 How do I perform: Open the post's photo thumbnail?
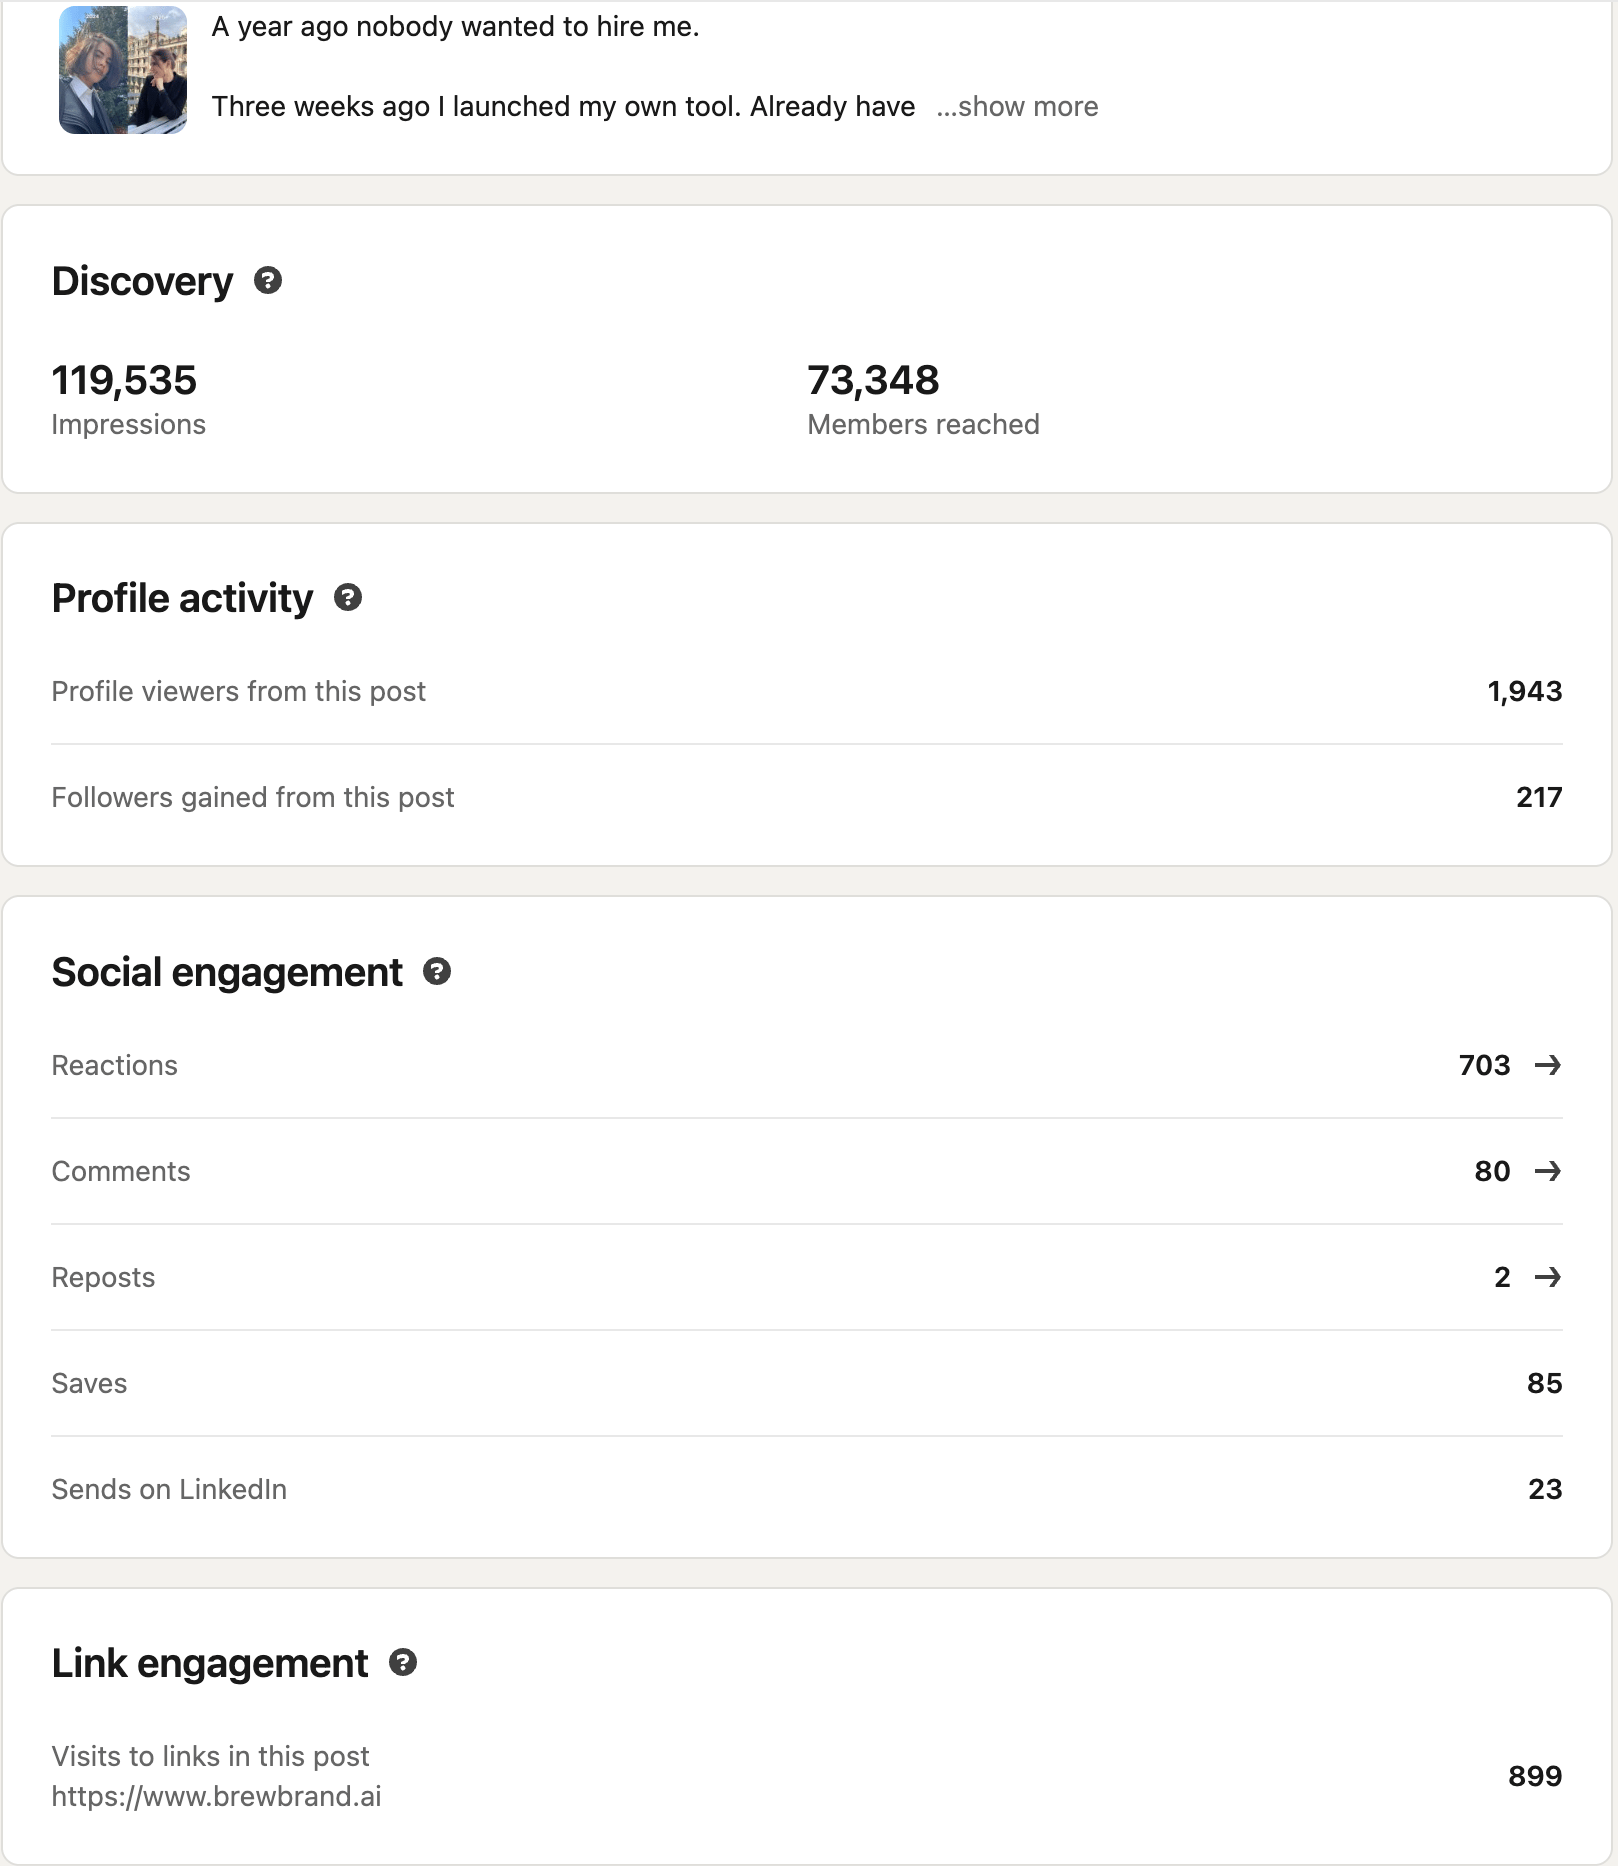(x=123, y=70)
